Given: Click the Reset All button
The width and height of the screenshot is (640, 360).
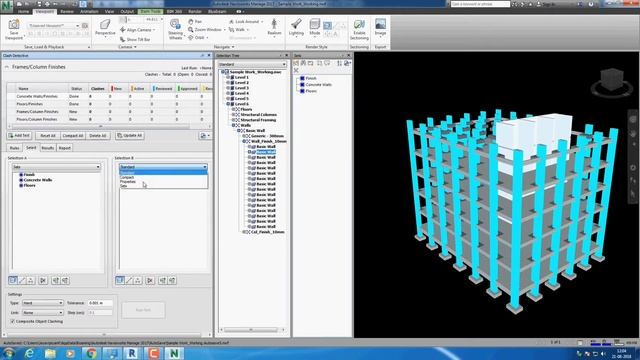Looking at the screenshot, I should point(47,136).
